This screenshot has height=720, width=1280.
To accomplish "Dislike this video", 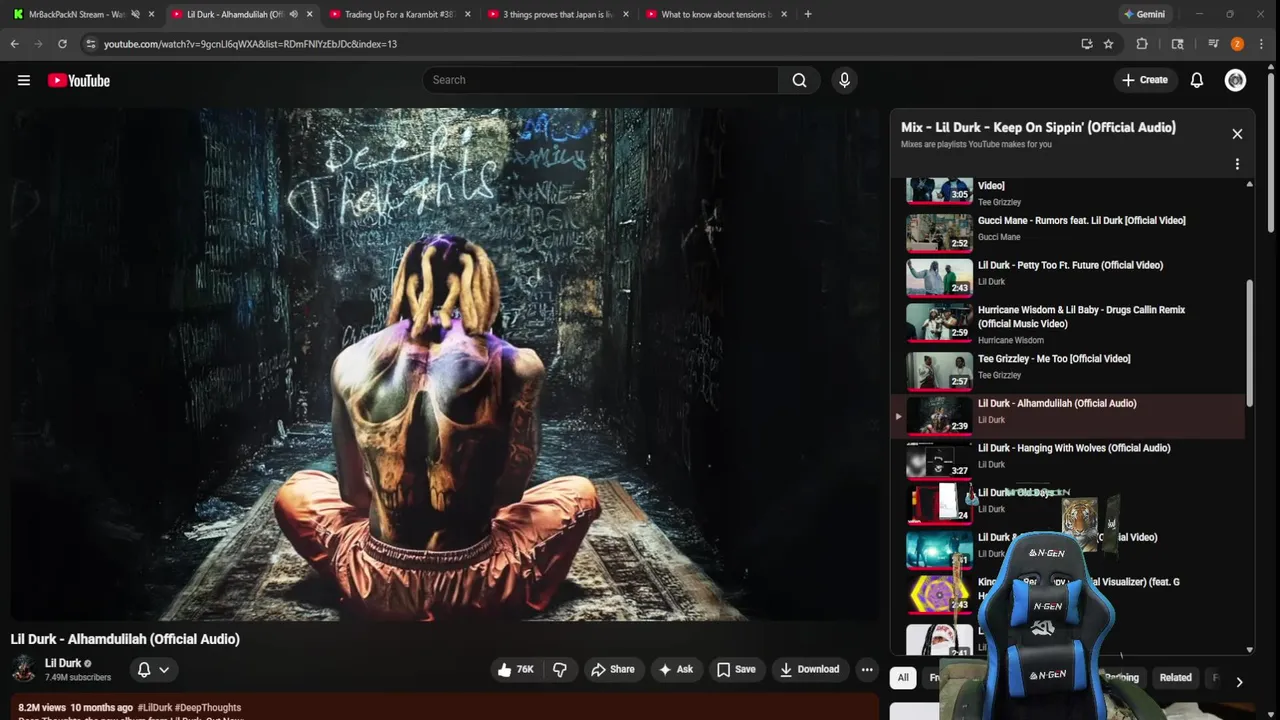I will [x=560, y=669].
